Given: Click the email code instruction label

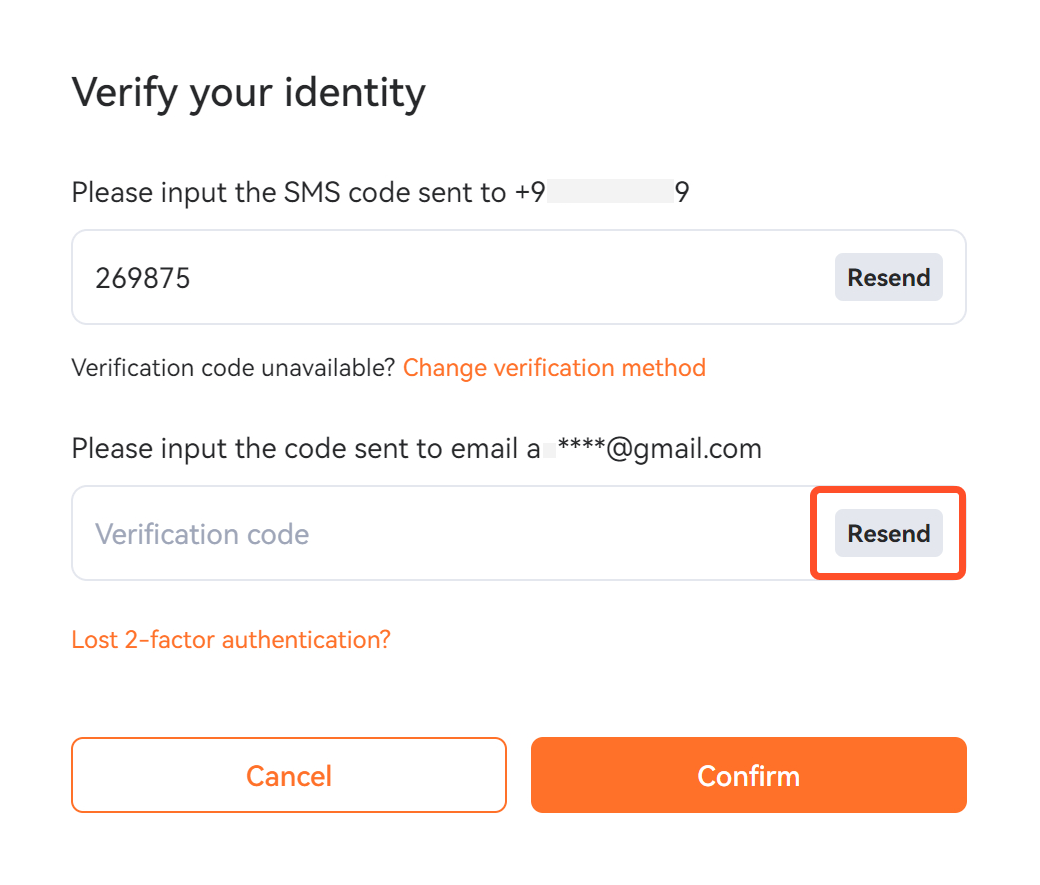Looking at the screenshot, I should tap(300, 448).
